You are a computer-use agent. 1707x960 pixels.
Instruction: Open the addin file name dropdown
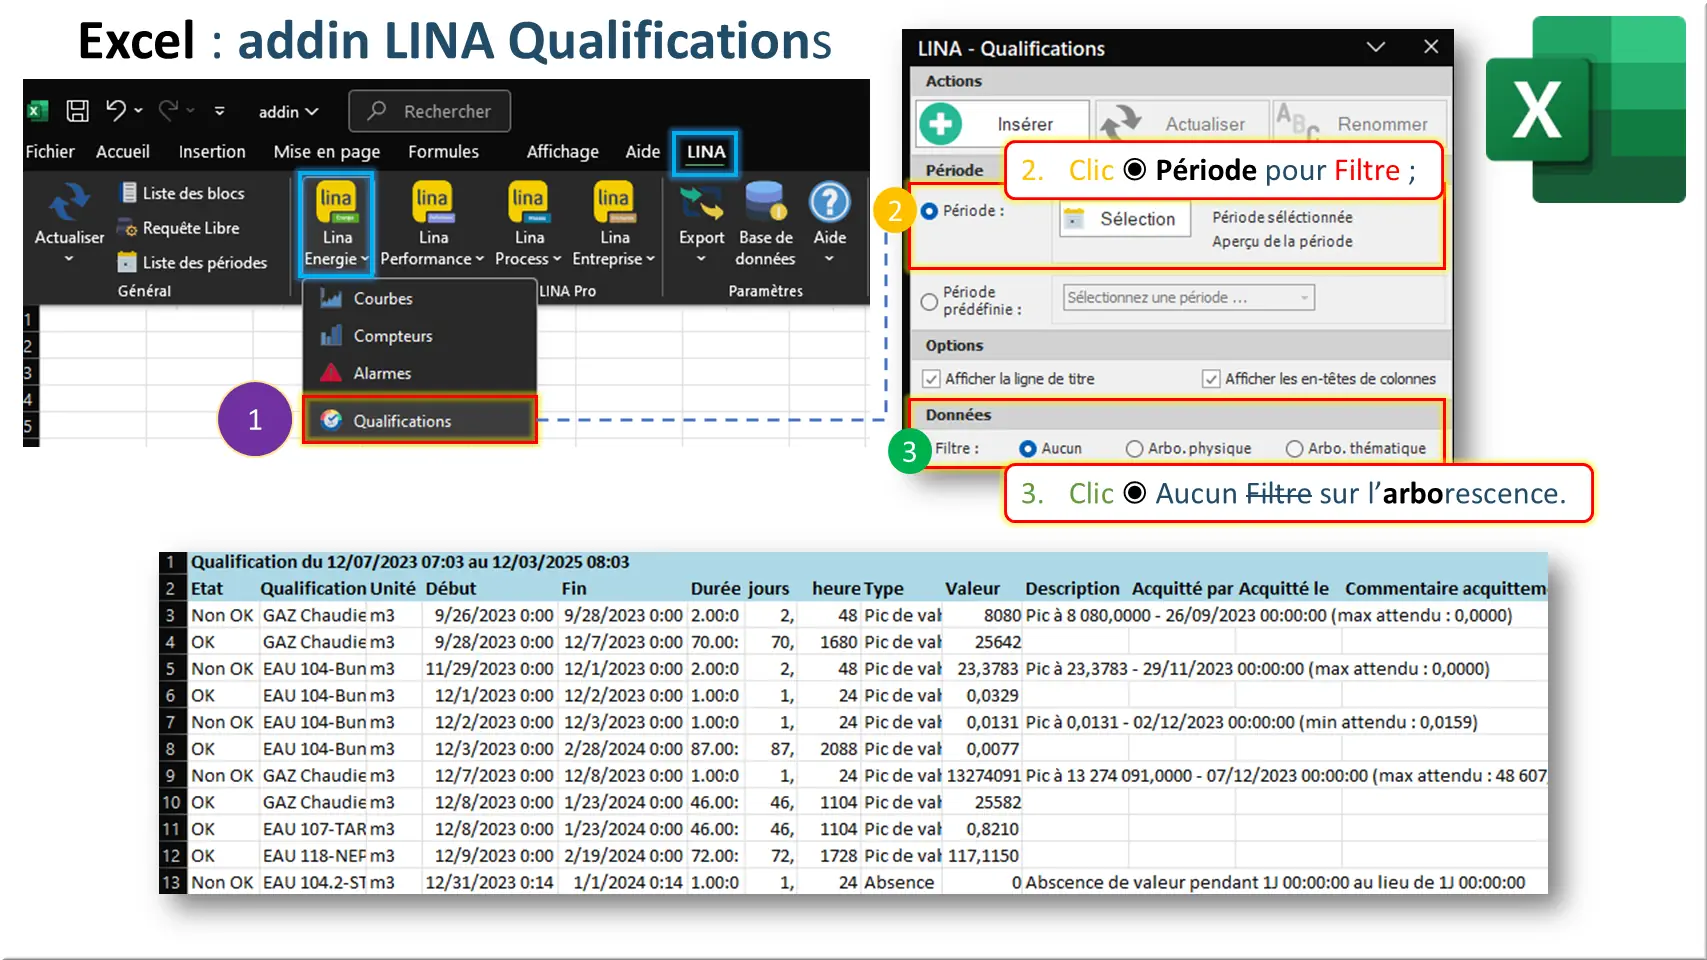pos(288,112)
